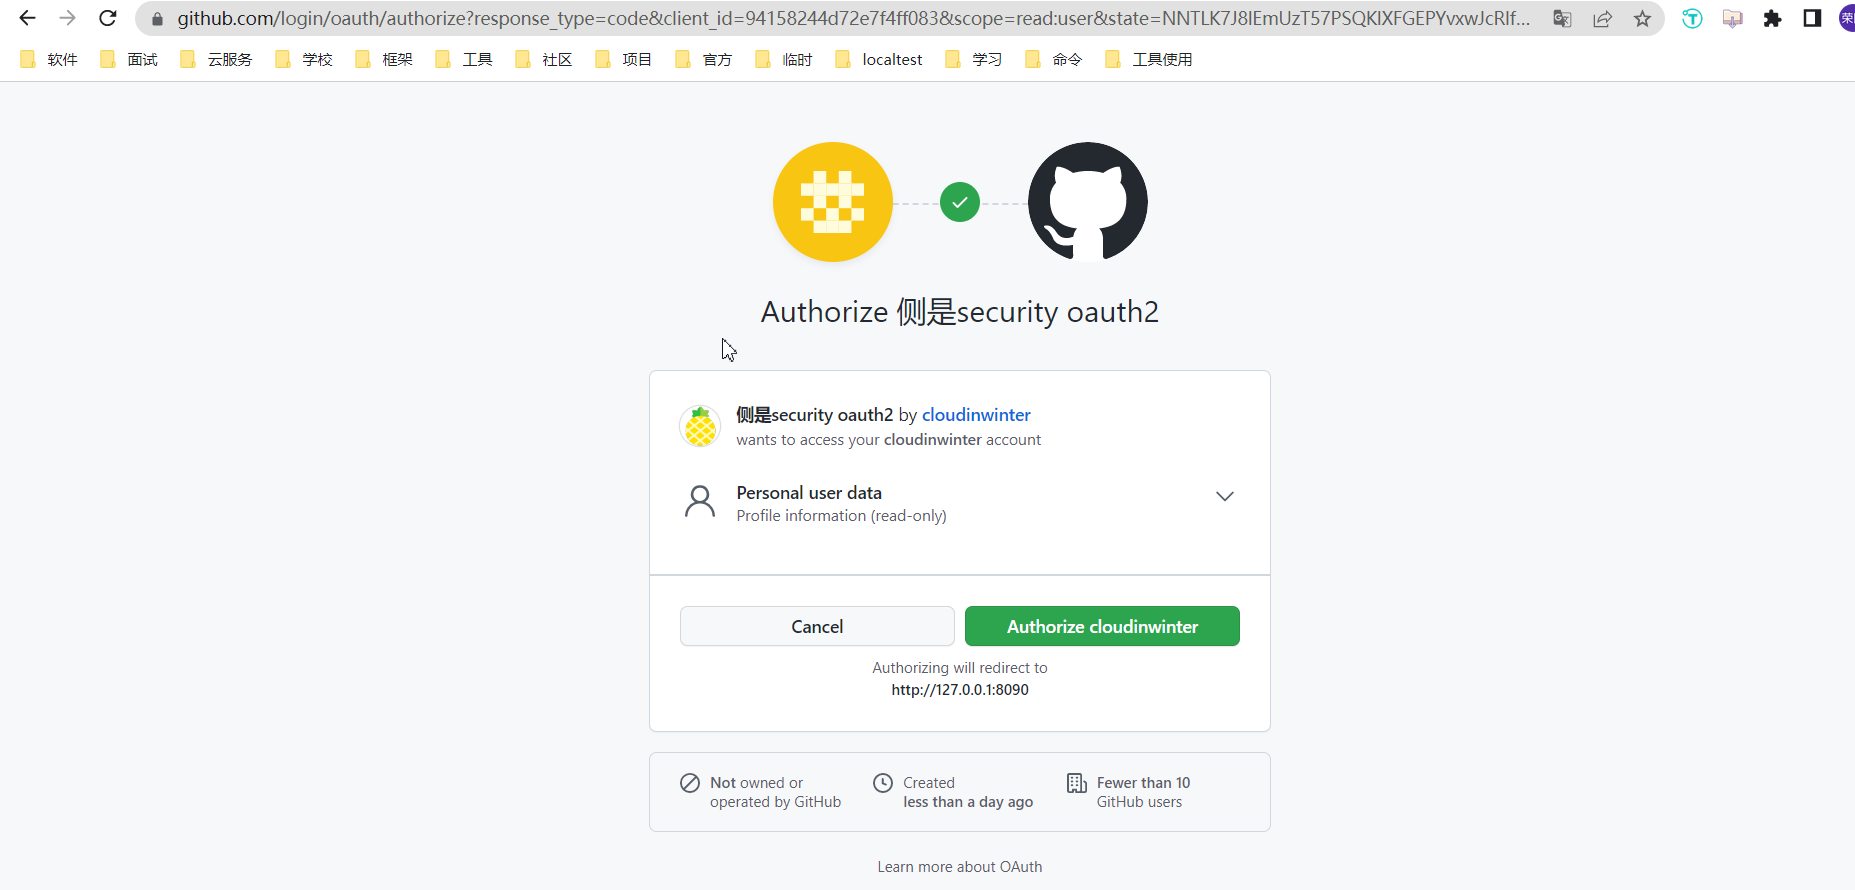This screenshot has height=890, width=1855.
Task: Click the Personal user data person icon
Action: tap(700, 501)
